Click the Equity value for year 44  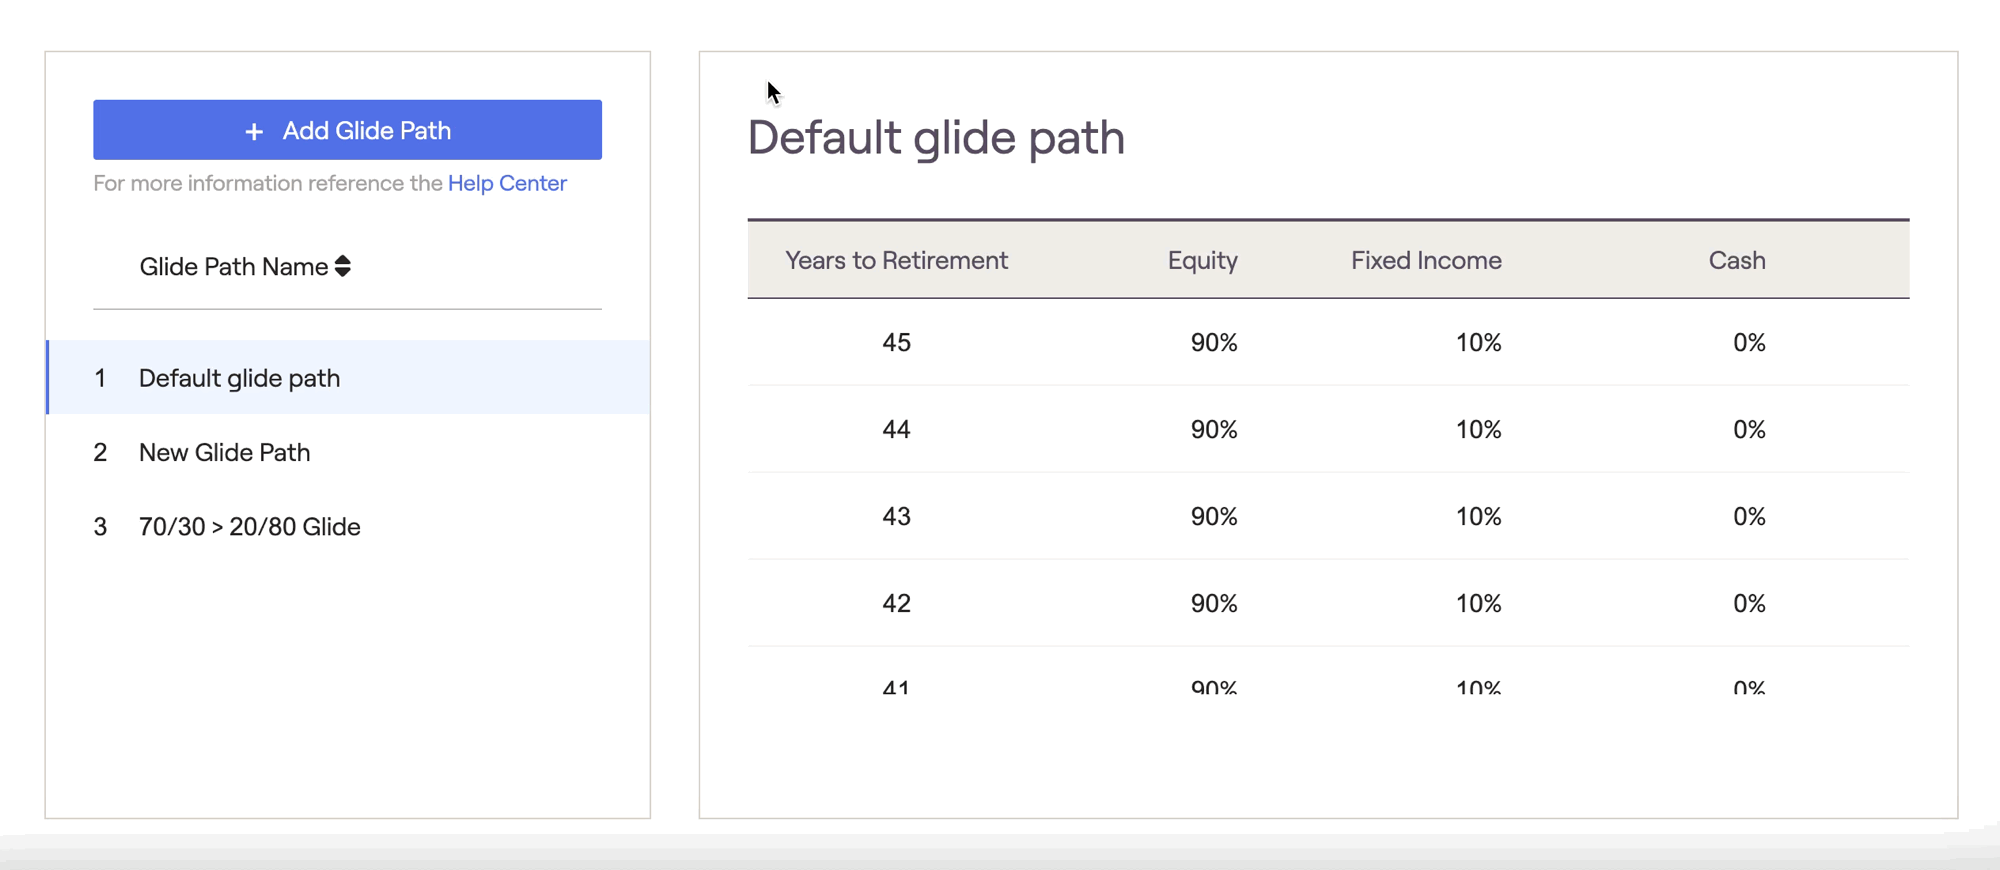point(1214,430)
